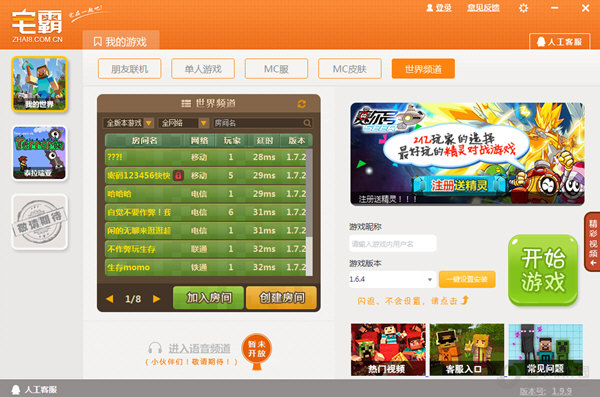Open the 朋友联机 tab
Screen dimensions: 600x397
tap(129, 69)
